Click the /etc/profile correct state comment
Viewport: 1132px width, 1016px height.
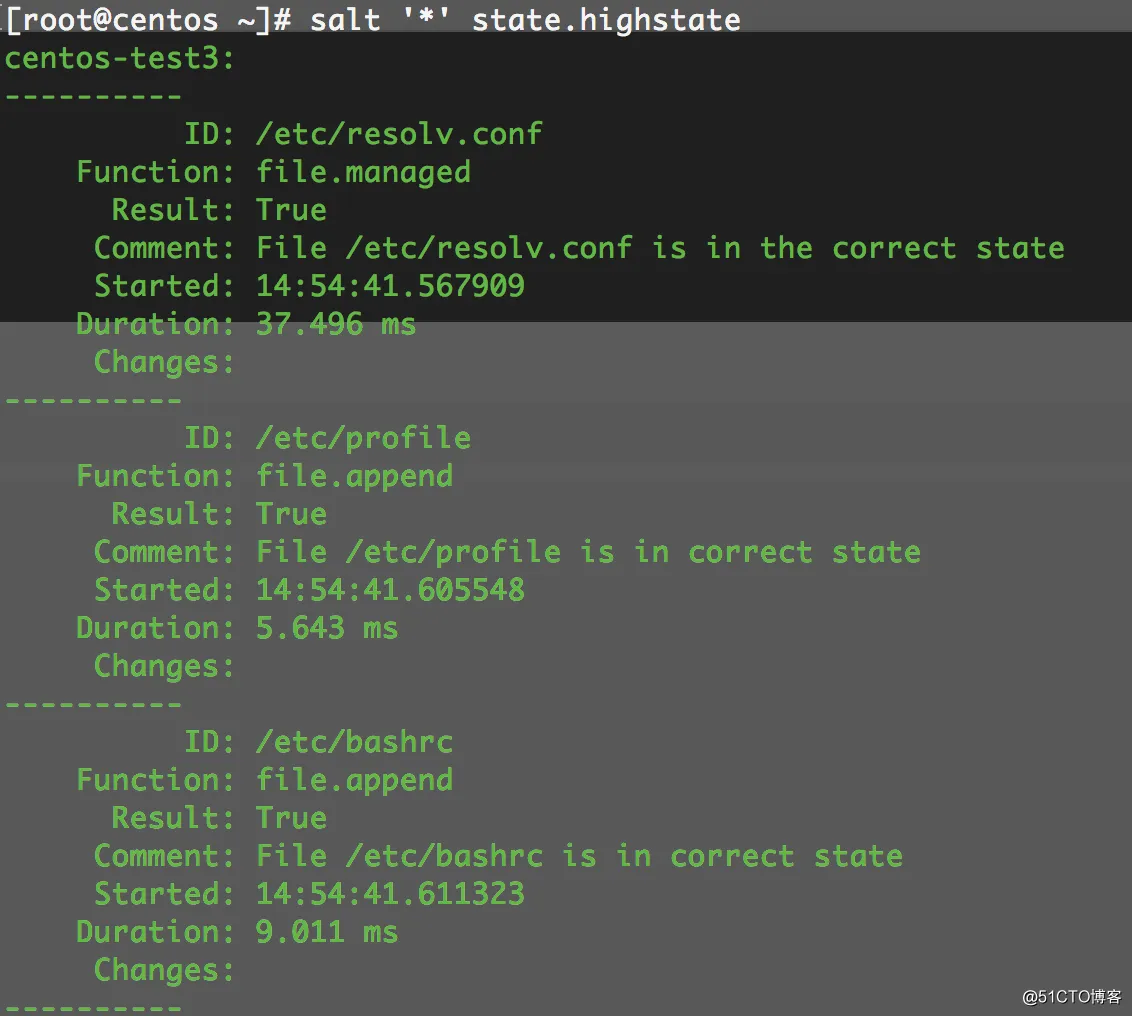(x=588, y=551)
